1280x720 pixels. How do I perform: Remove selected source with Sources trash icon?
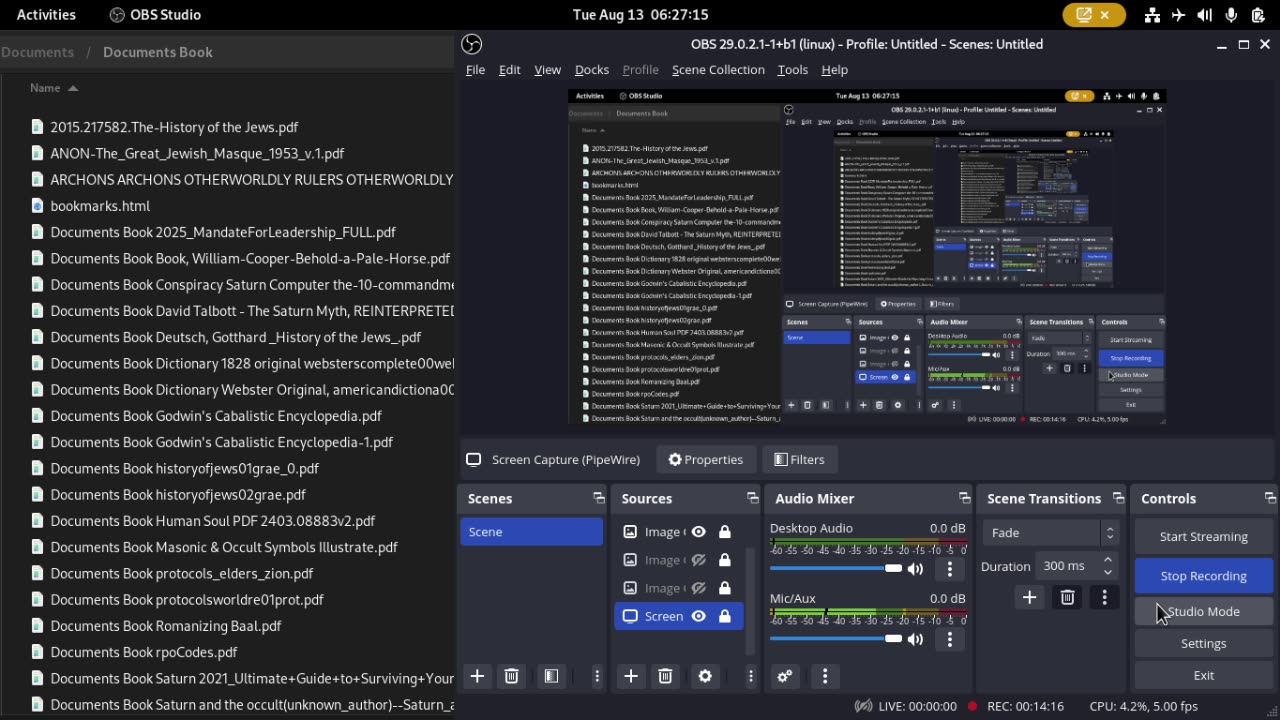coord(665,676)
